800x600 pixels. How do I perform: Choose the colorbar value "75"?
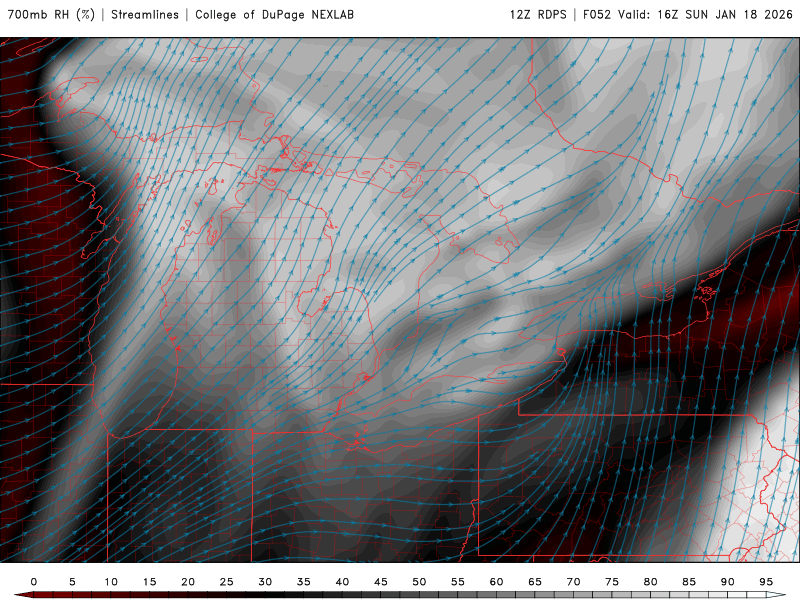612,582
